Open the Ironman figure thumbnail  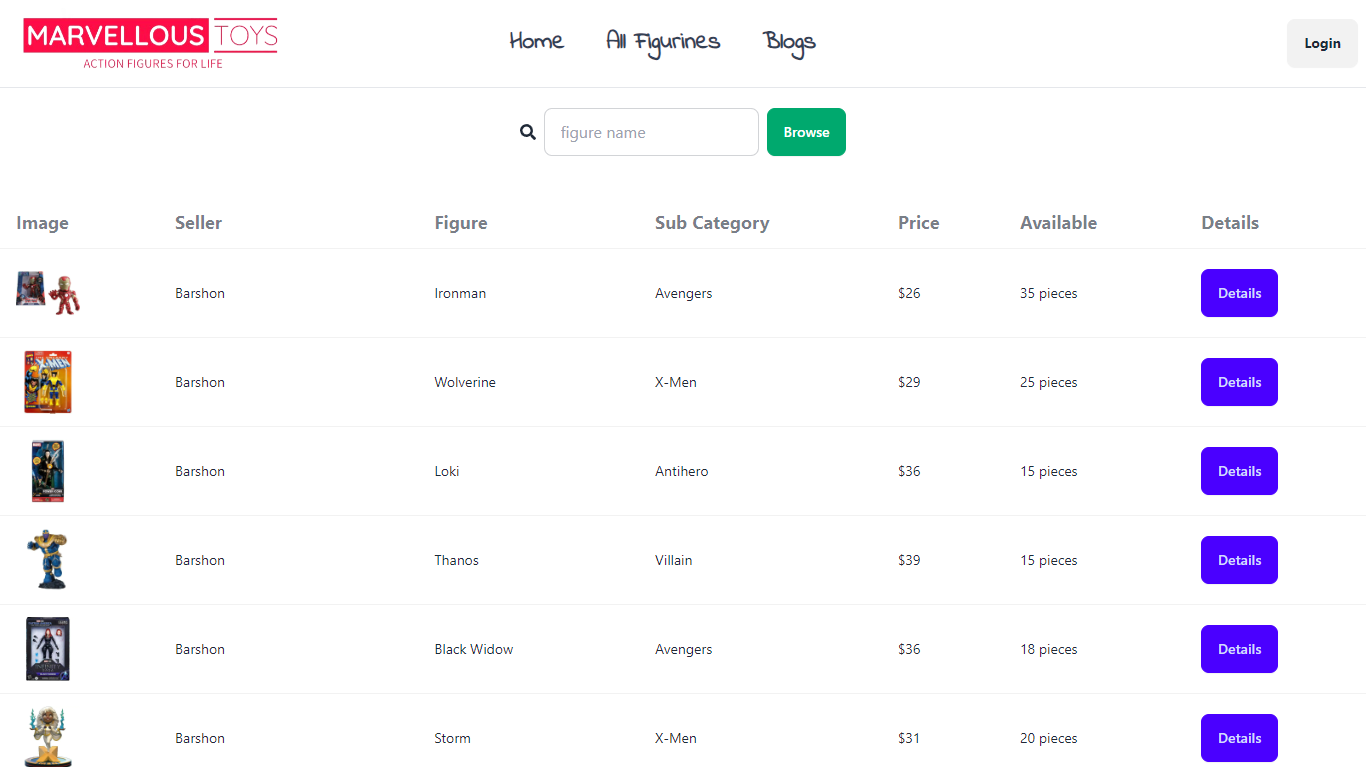pos(48,293)
